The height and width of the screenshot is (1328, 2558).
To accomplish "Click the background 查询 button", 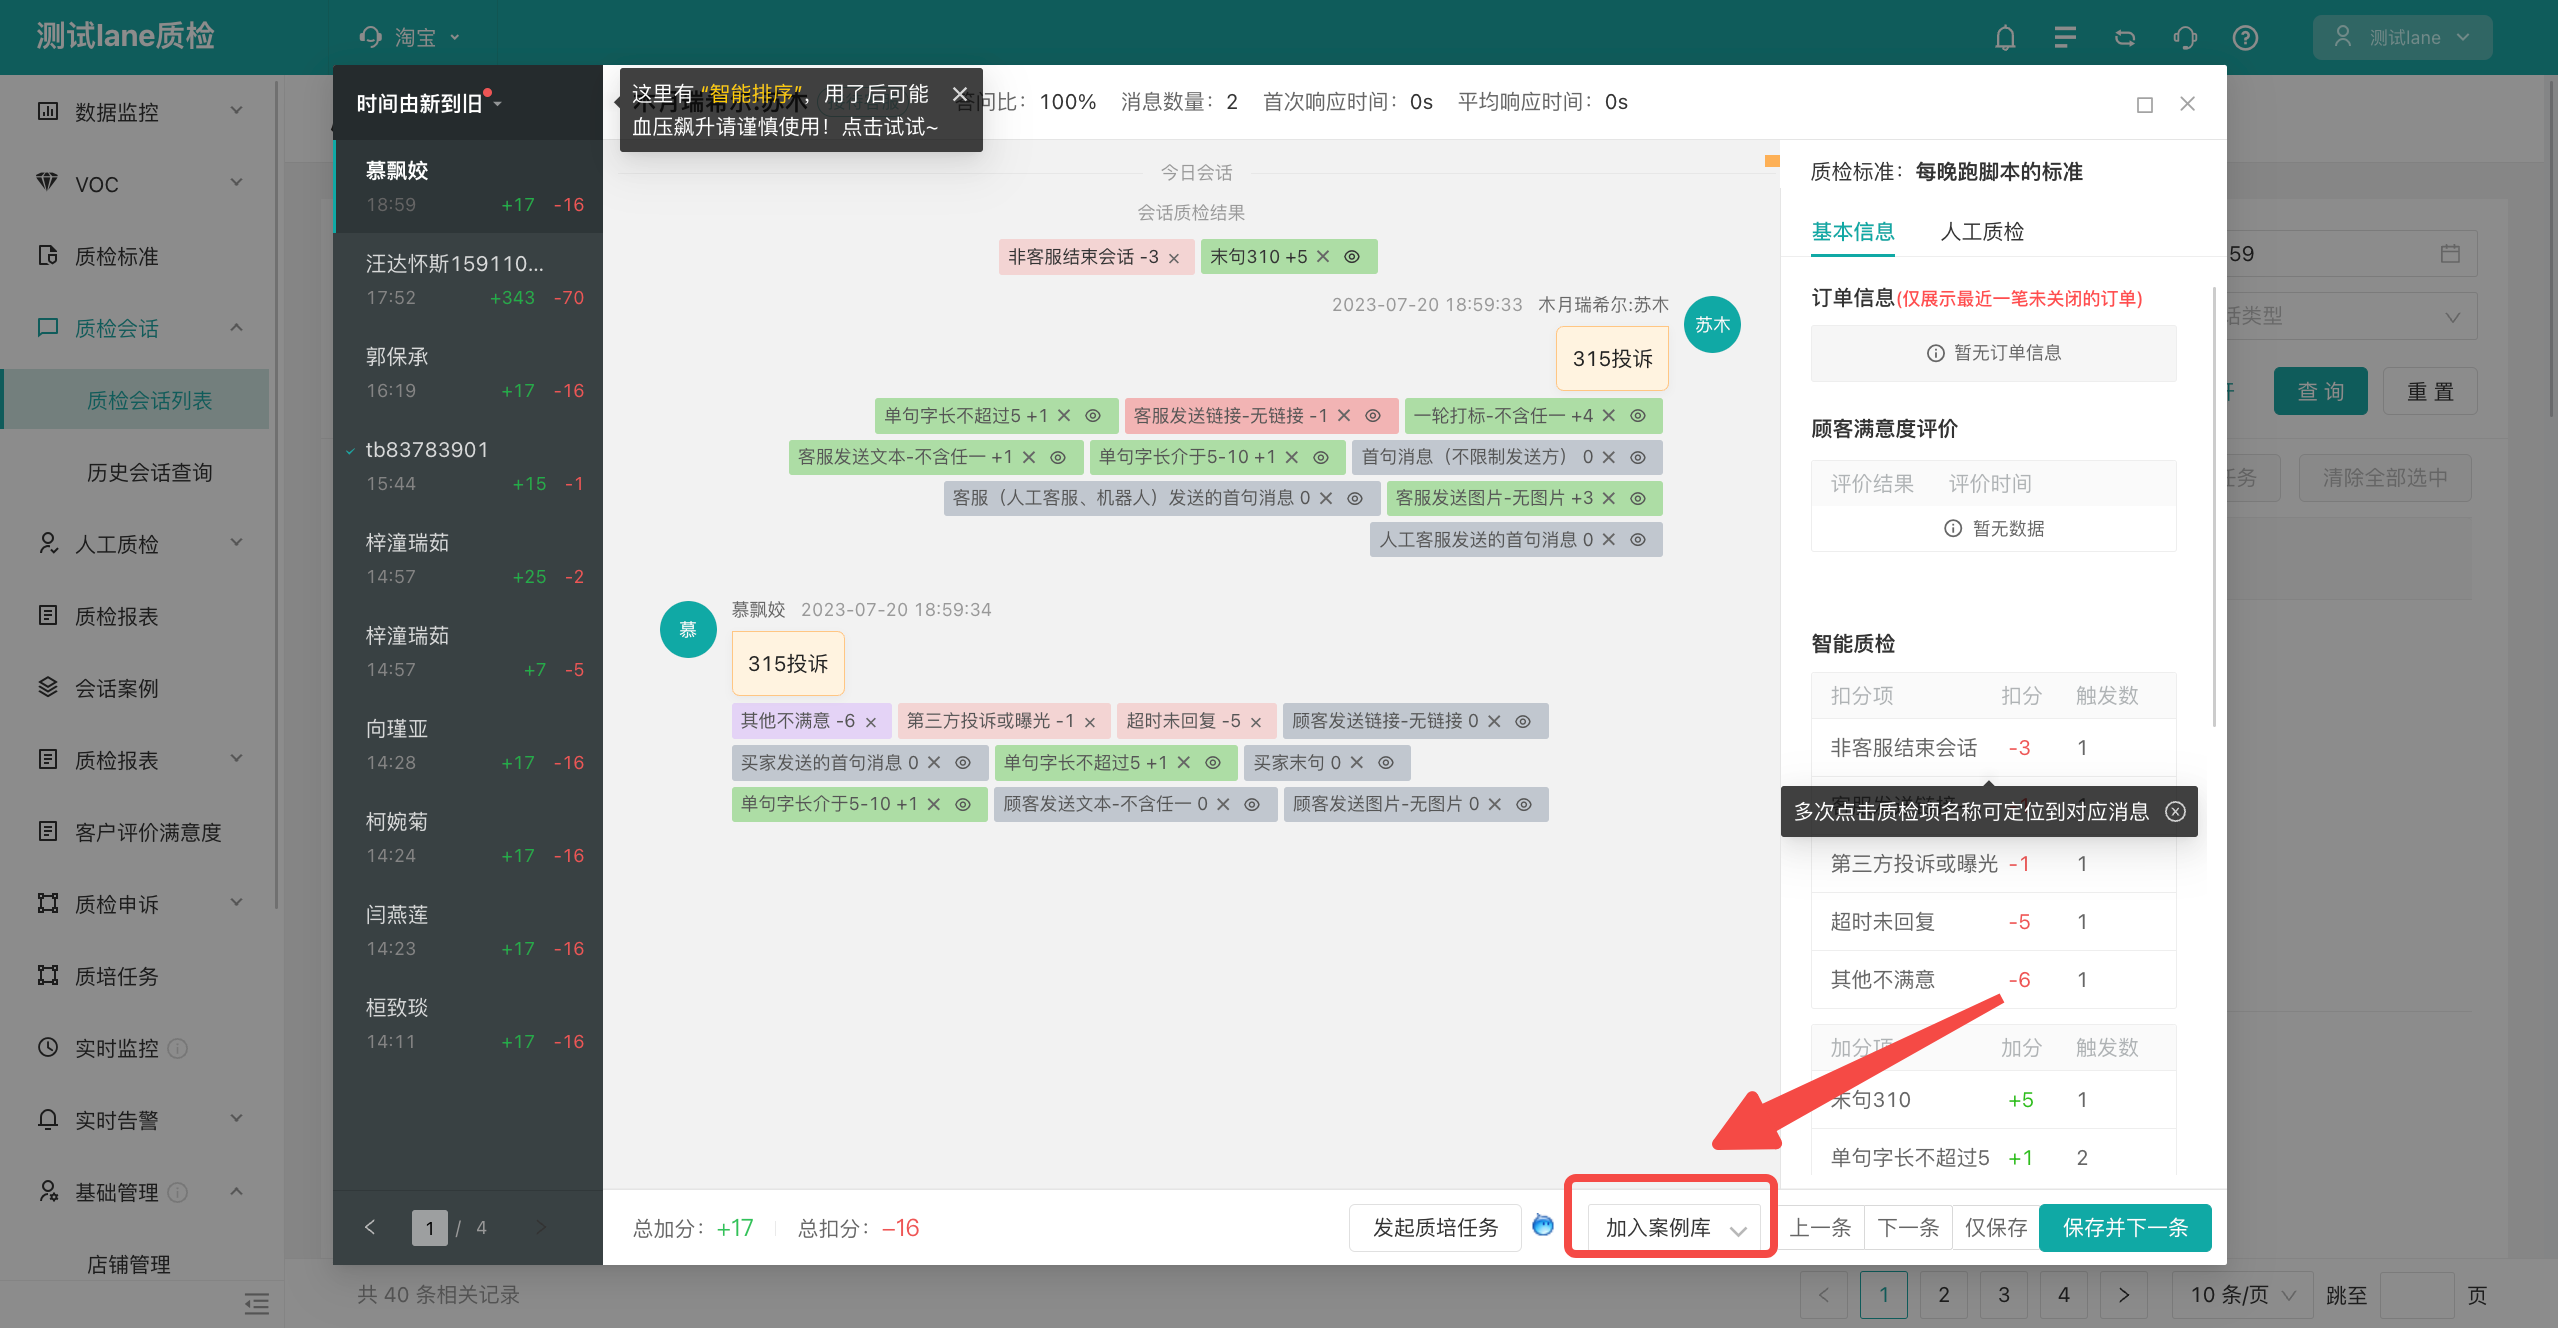I will (2321, 391).
